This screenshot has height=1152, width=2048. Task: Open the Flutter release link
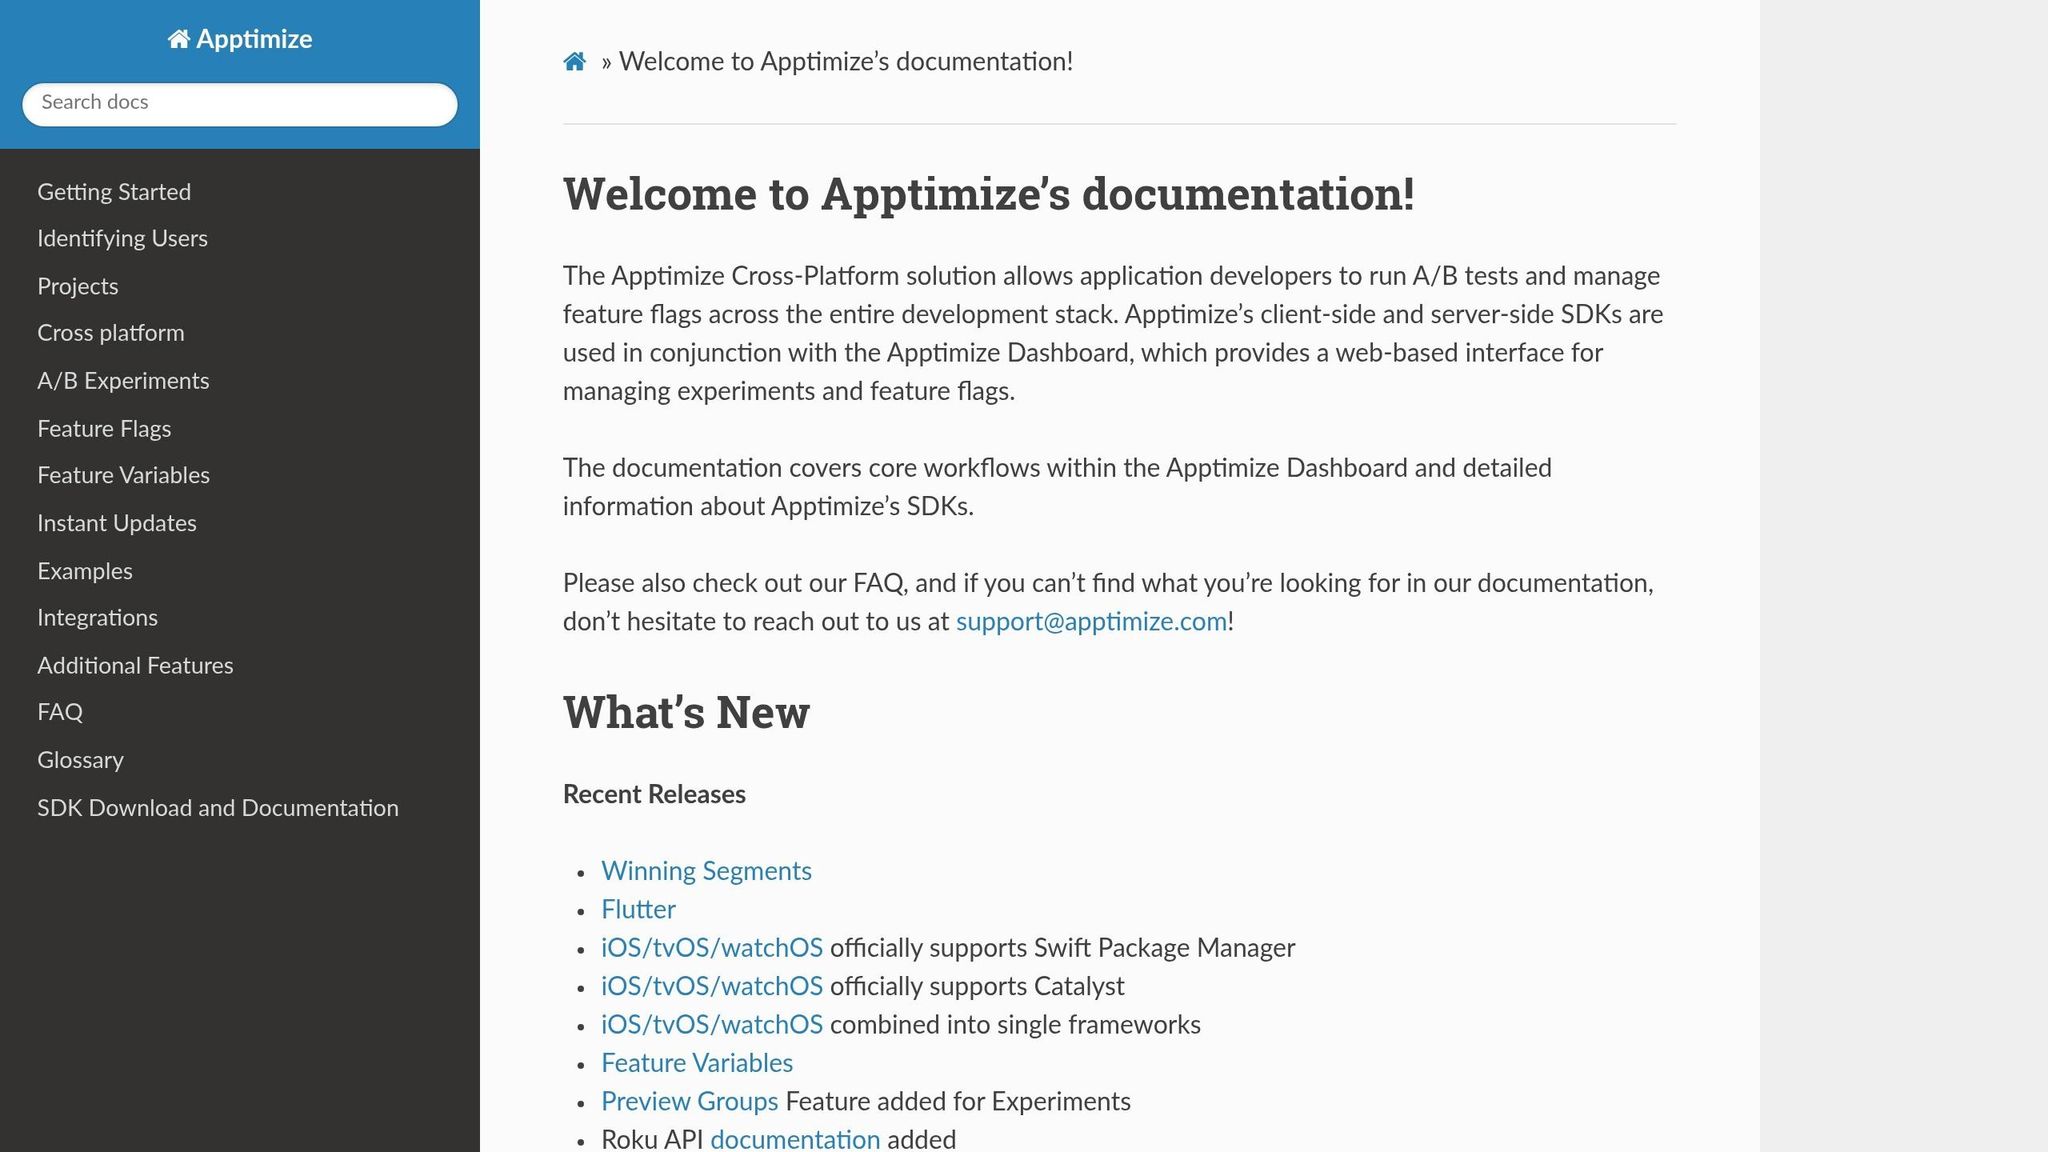638,910
